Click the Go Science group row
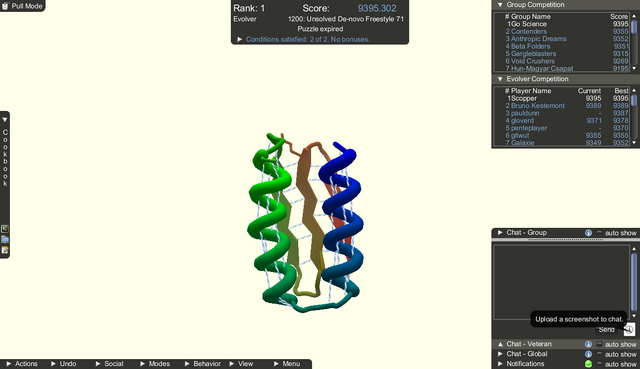This screenshot has width=640, height=369. pyautogui.click(x=568, y=24)
